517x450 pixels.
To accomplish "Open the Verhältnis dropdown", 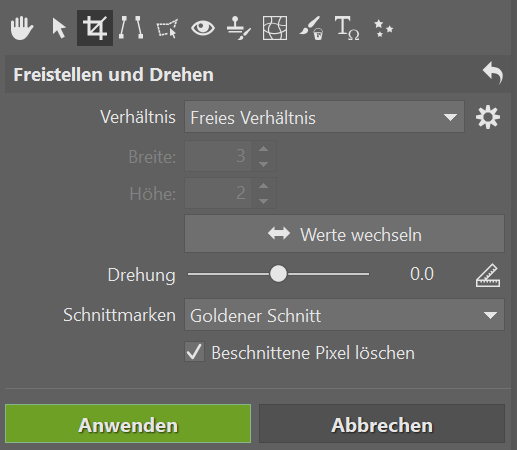I will (x=324, y=117).
